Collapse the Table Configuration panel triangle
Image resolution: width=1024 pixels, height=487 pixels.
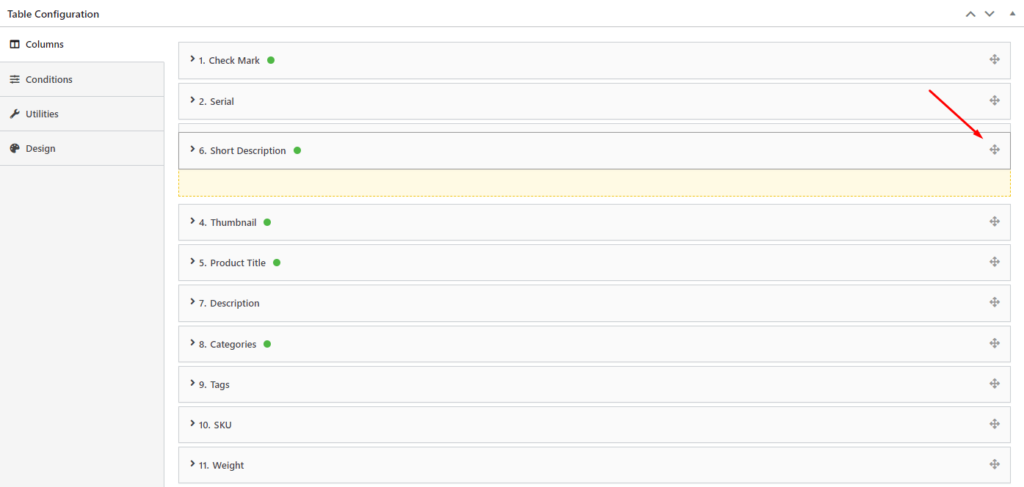point(1011,13)
